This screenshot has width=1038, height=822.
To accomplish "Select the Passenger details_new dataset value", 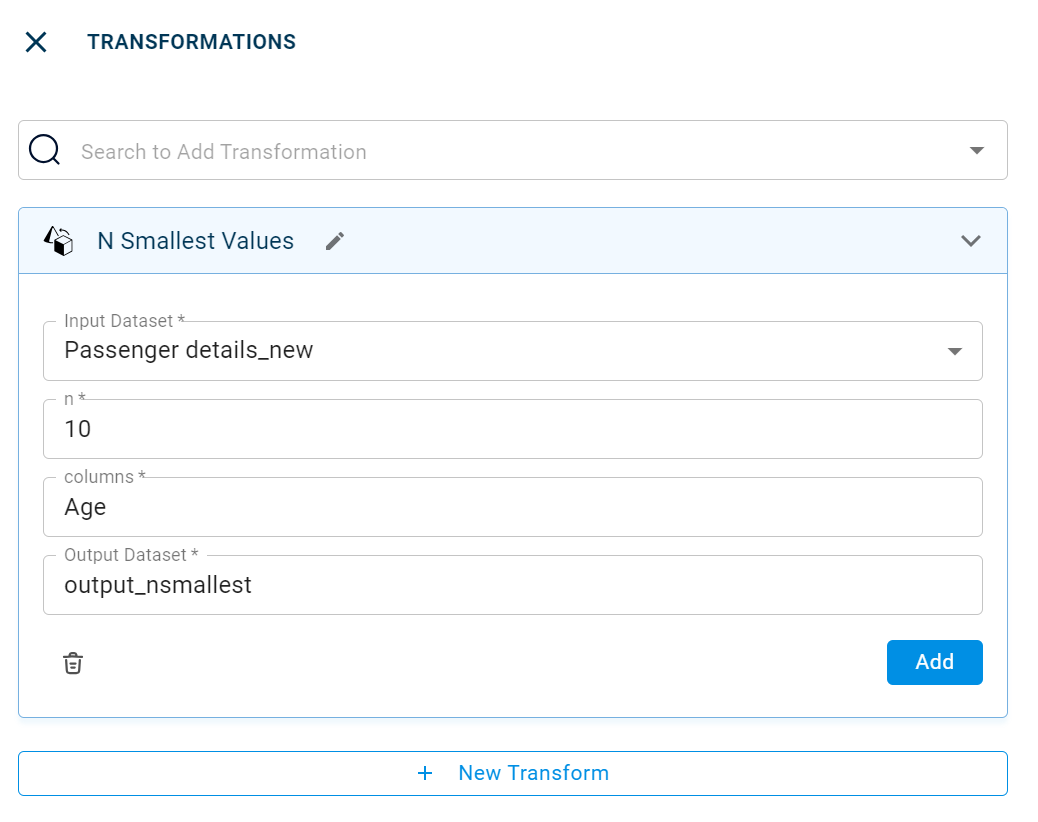I will 189,350.
